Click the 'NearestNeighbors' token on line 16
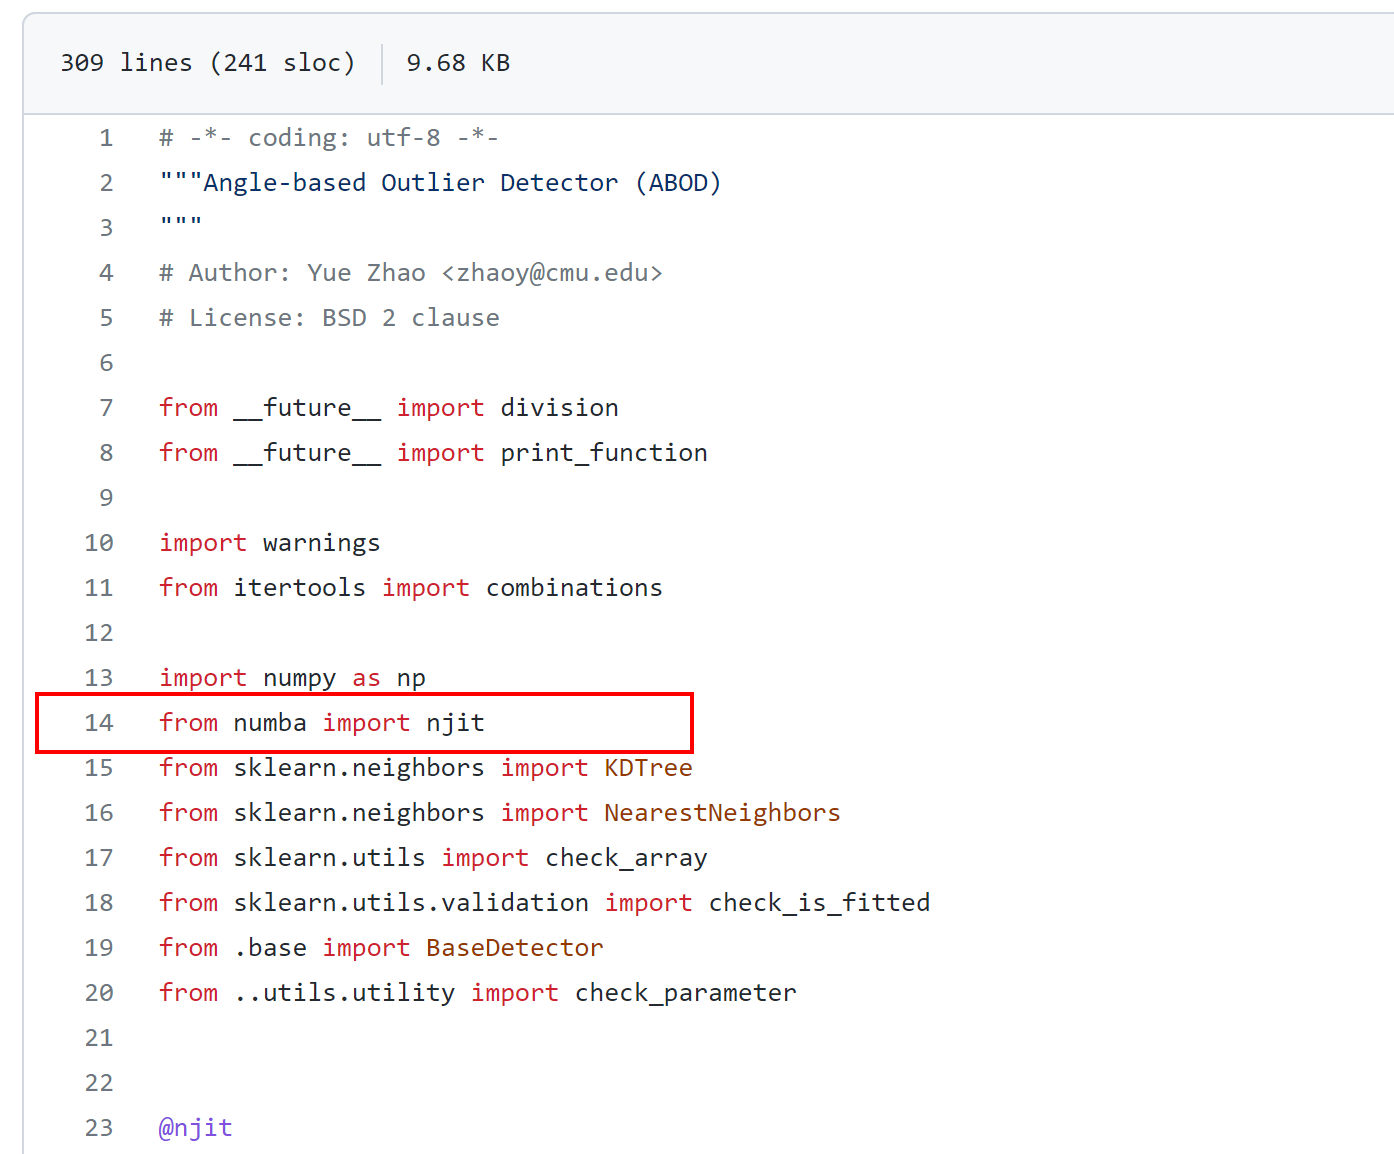 pos(721,812)
